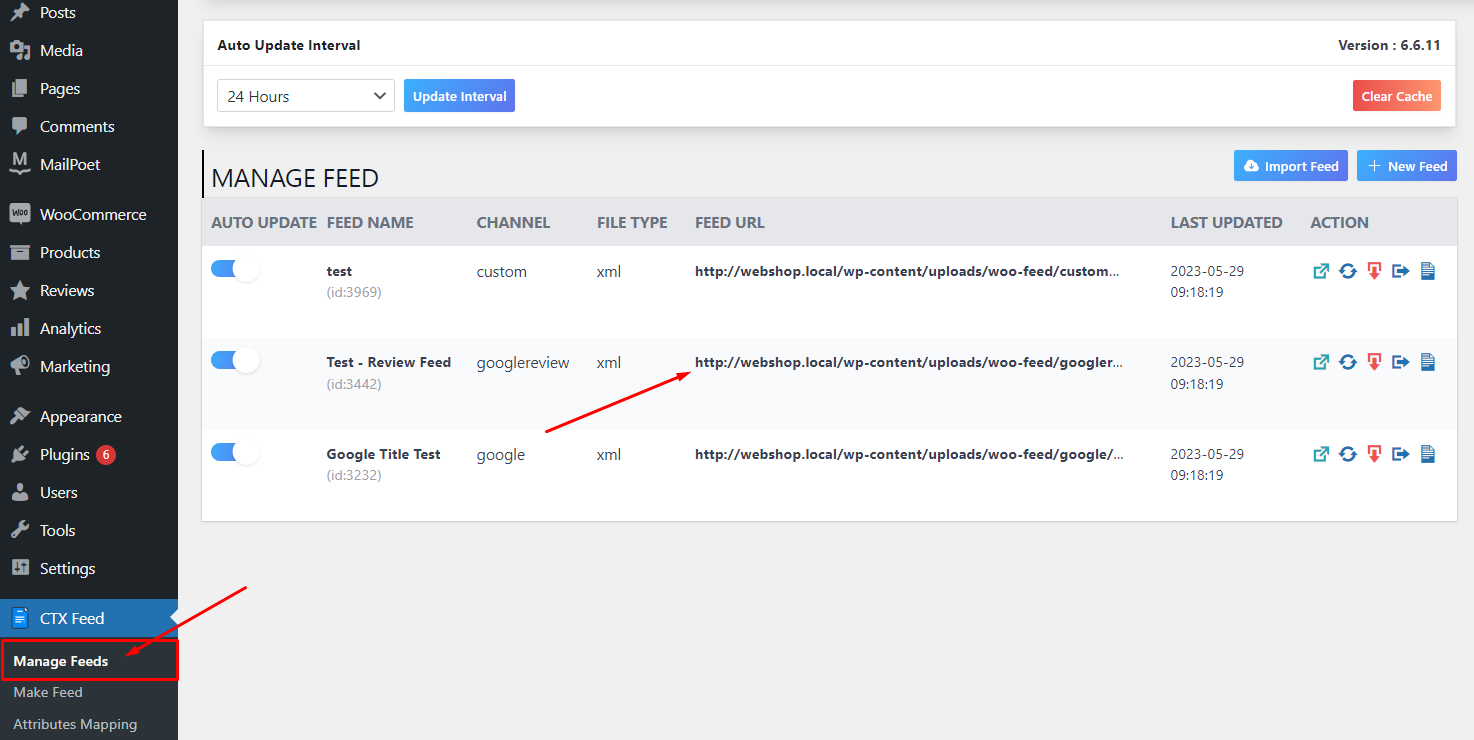Open the 24 Hours interval dropdown
Screen dimensions: 1474x740
click(x=305, y=95)
